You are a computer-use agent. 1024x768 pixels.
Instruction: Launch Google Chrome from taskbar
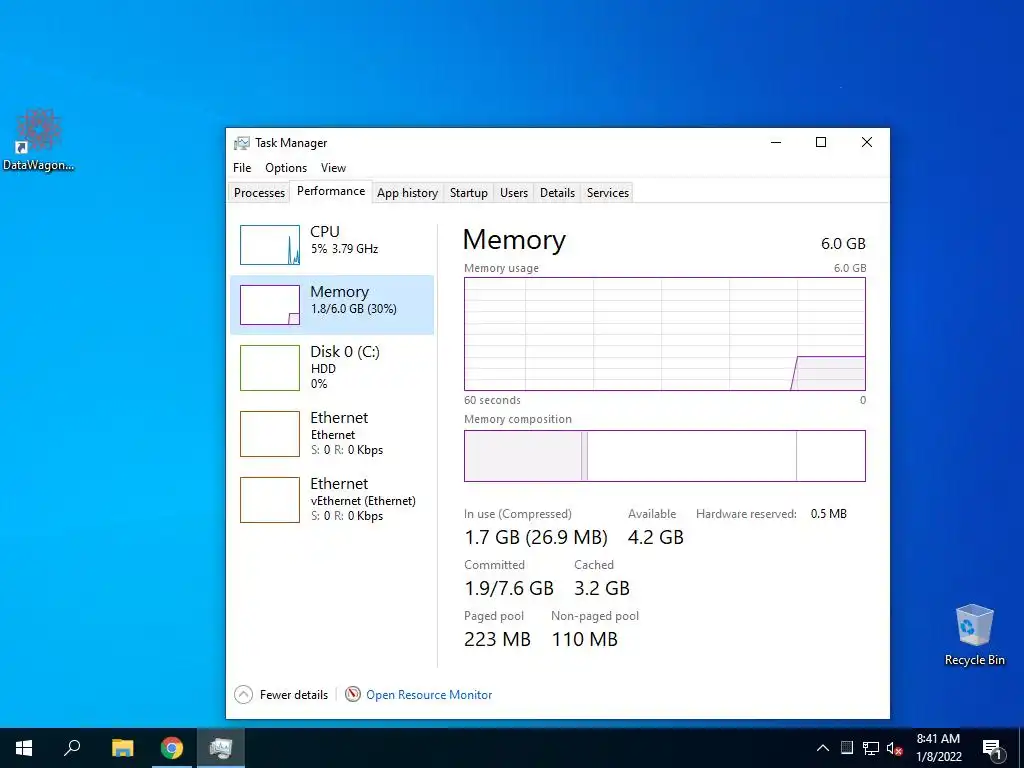[172, 748]
